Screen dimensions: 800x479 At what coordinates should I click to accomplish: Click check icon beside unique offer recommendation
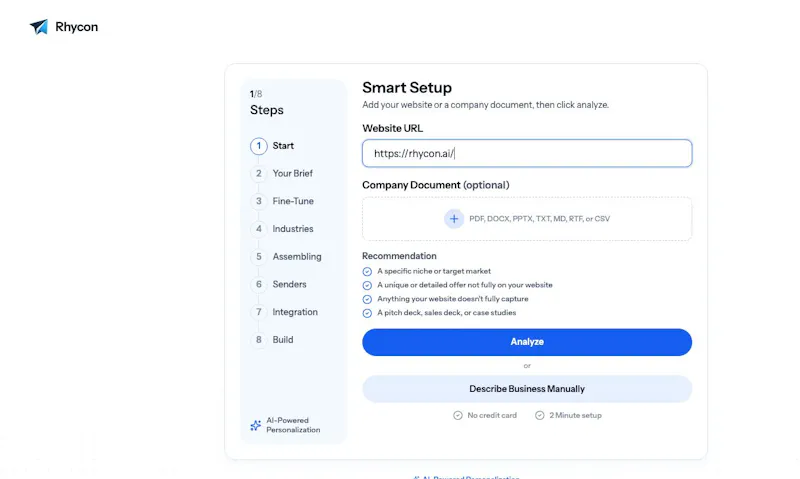(x=367, y=285)
